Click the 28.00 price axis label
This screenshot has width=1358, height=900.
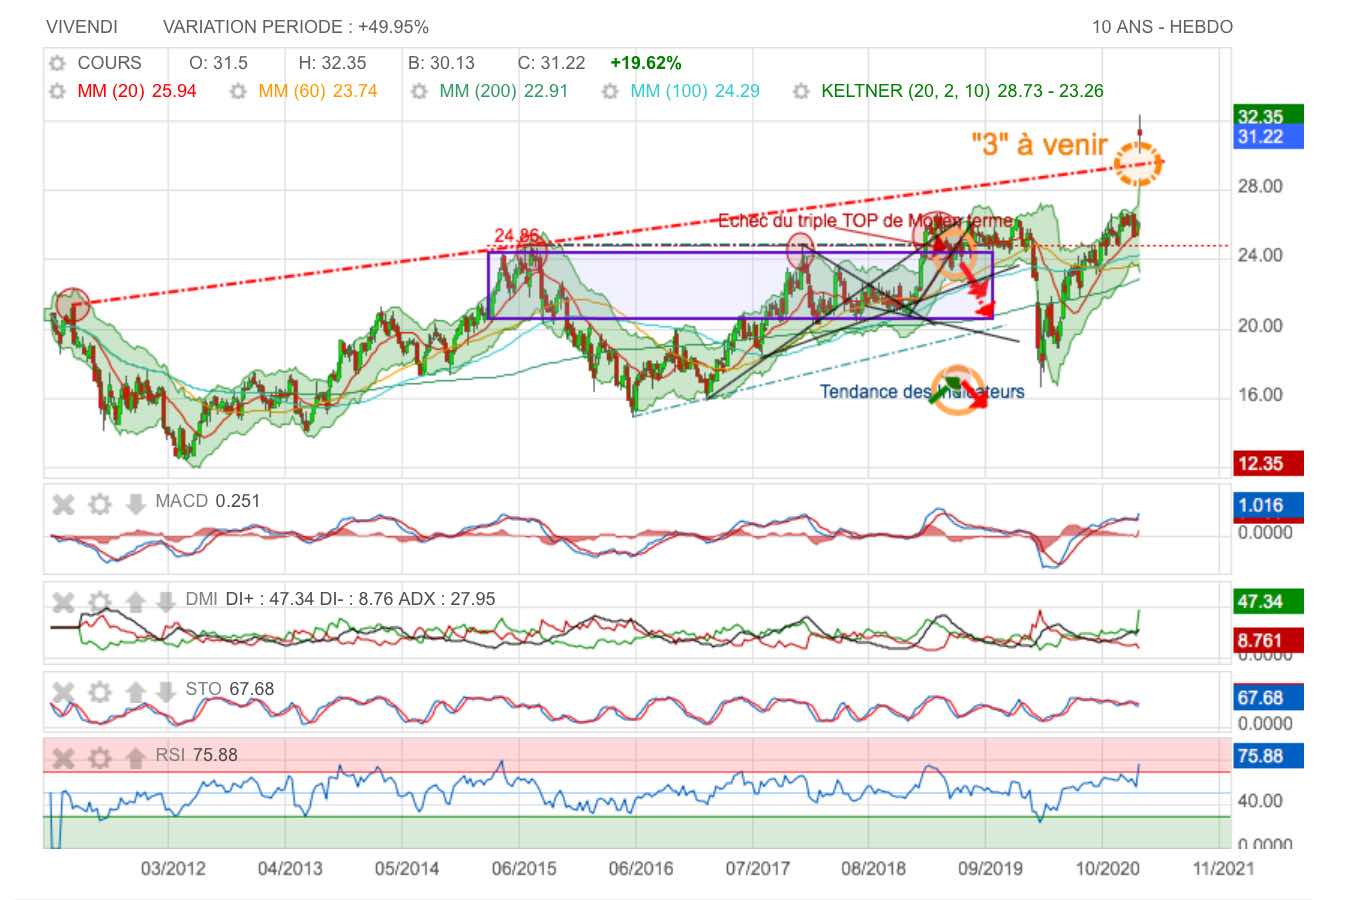tap(1260, 187)
